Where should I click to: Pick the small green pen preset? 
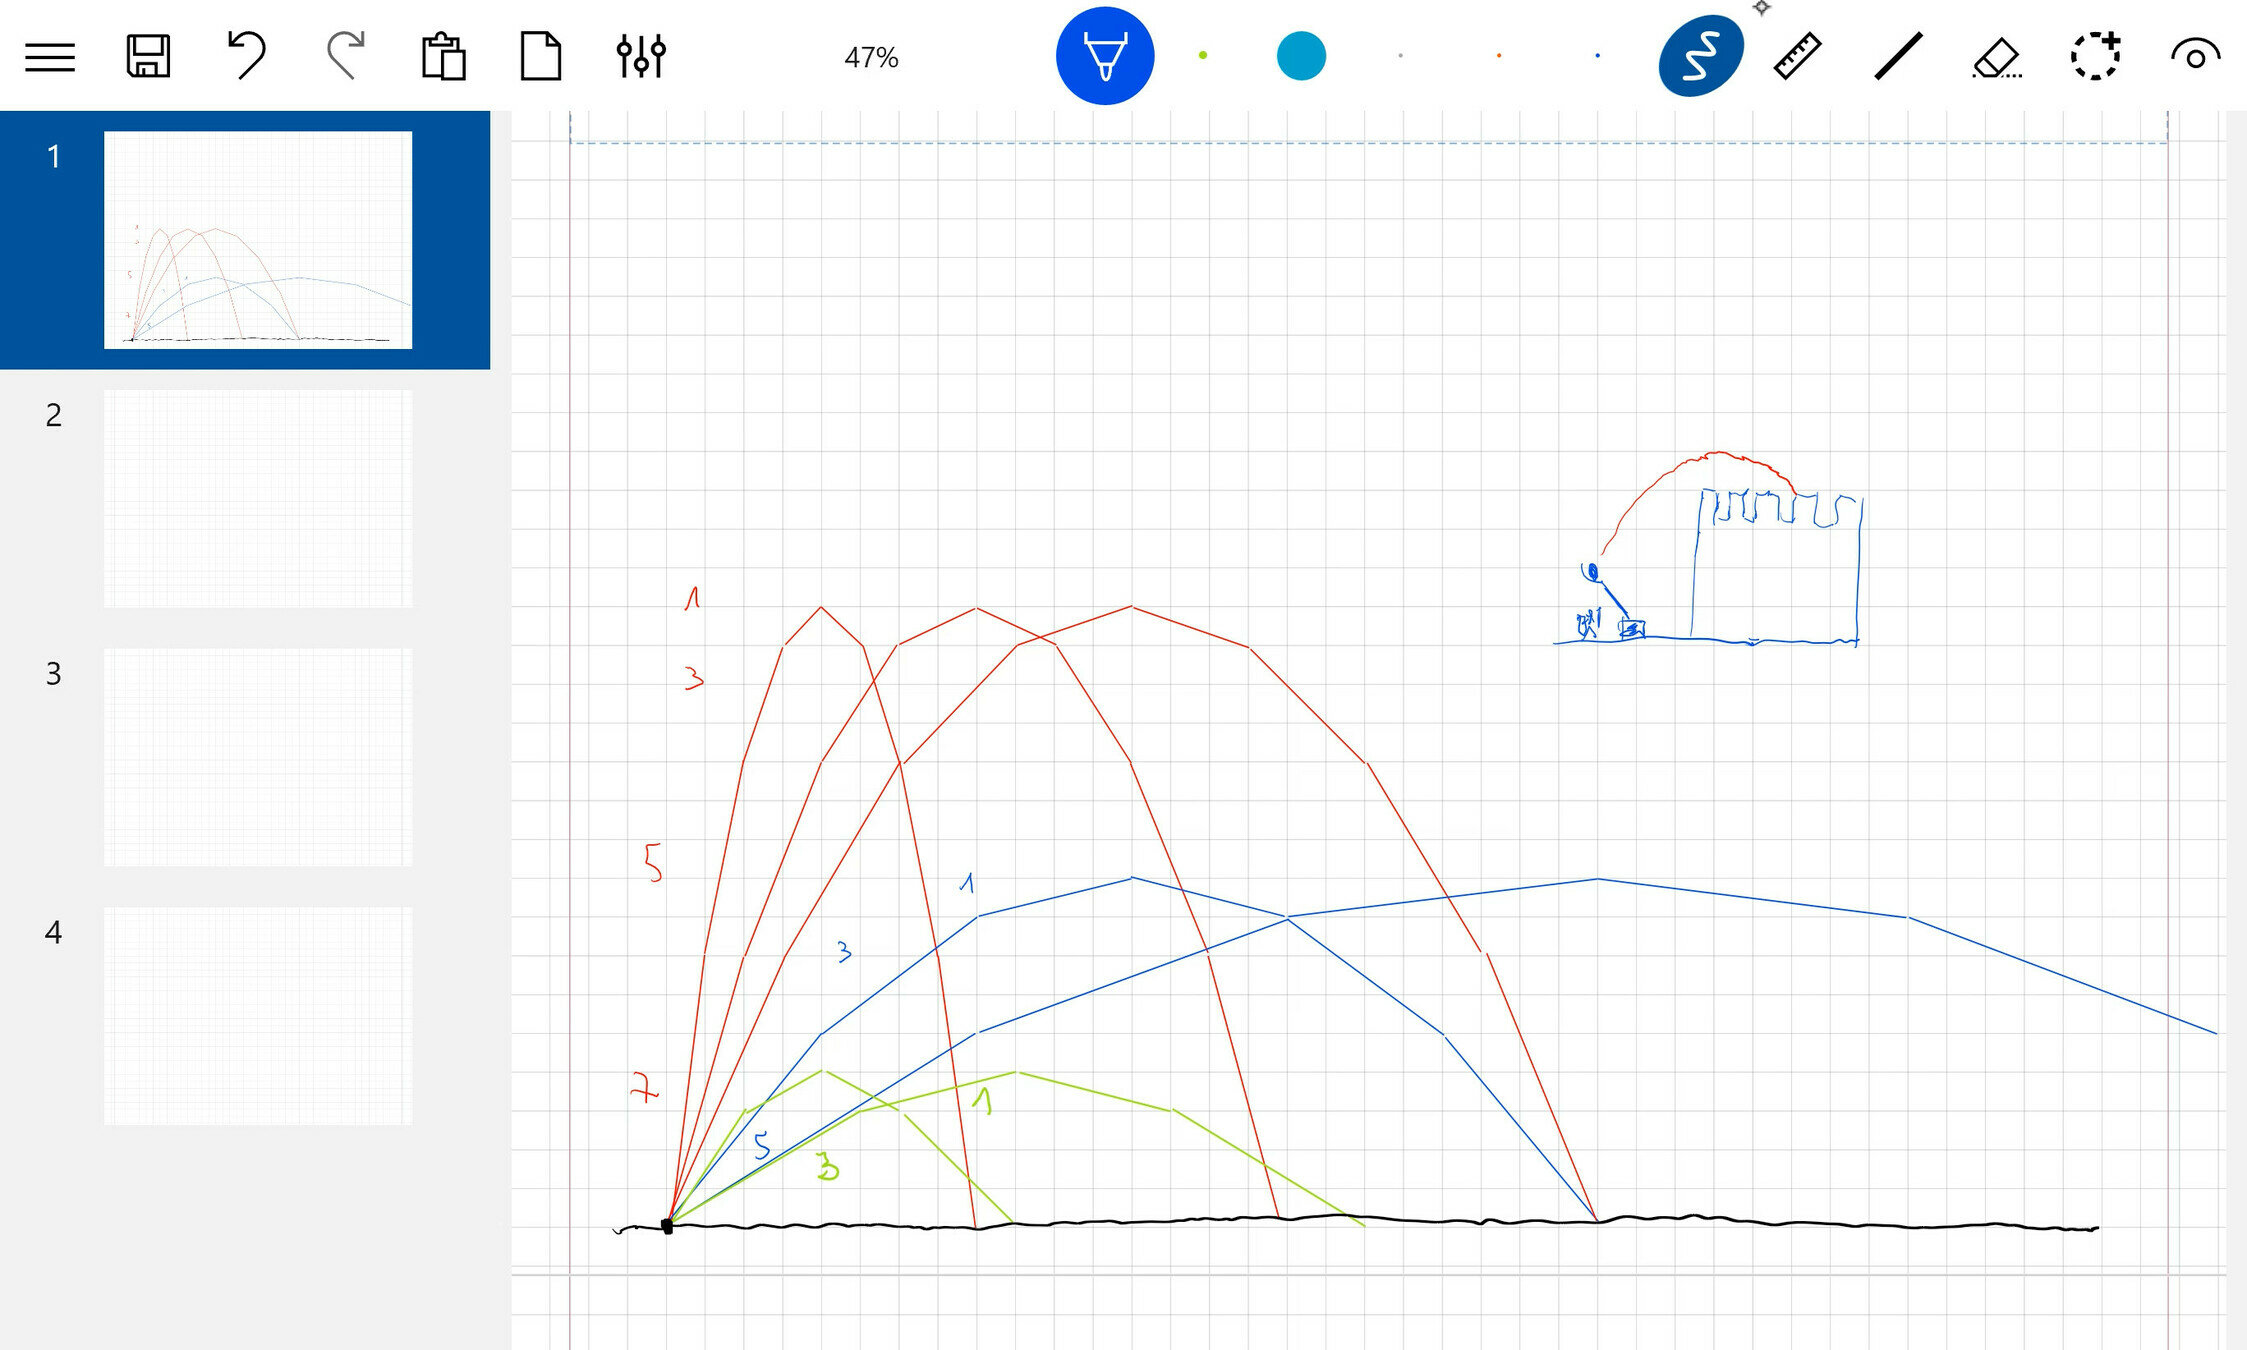pyautogui.click(x=1203, y=56)
